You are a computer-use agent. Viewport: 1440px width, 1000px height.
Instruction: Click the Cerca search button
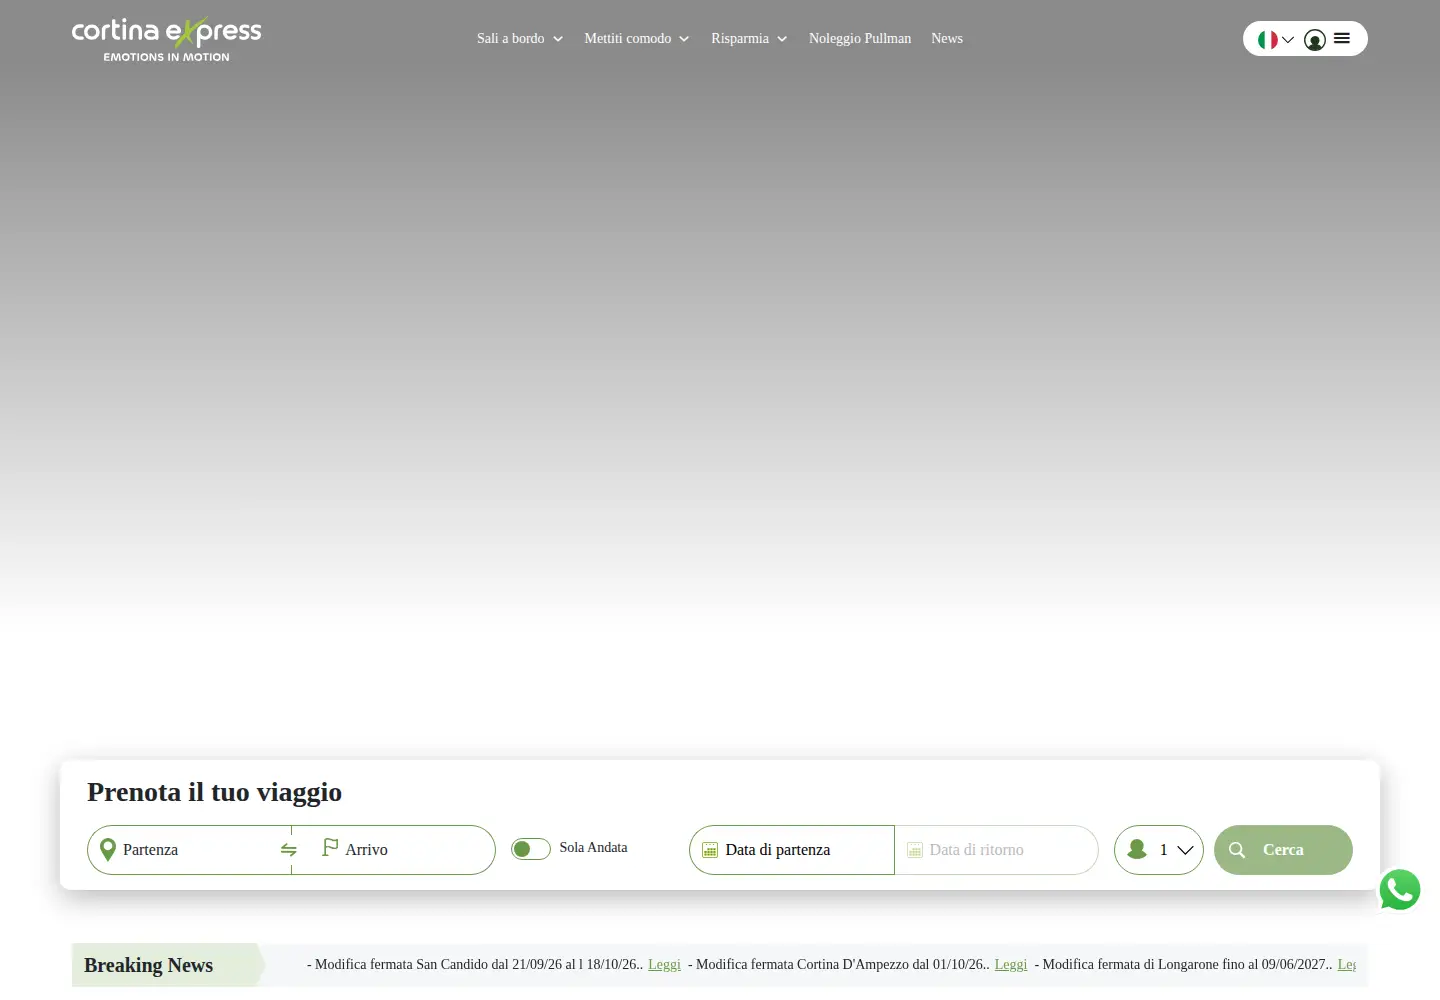[x=1283, y=850]
